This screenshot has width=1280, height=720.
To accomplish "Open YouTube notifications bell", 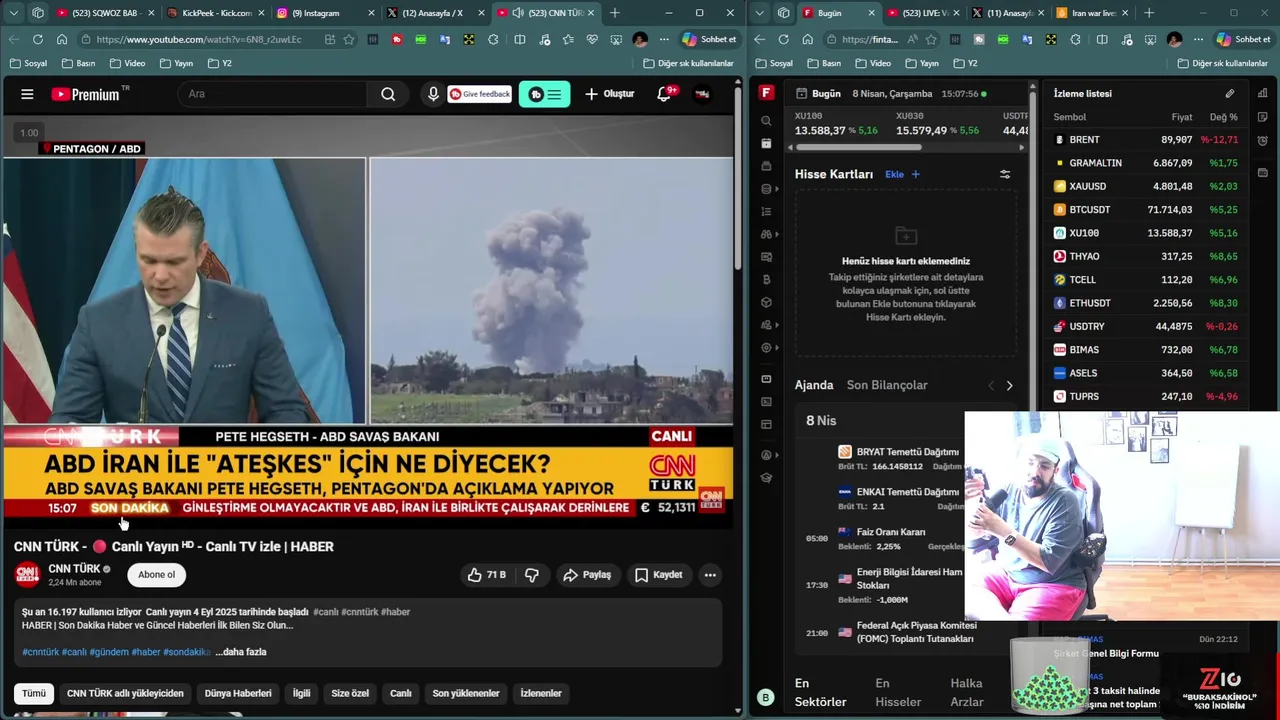I will pos(664,94).
